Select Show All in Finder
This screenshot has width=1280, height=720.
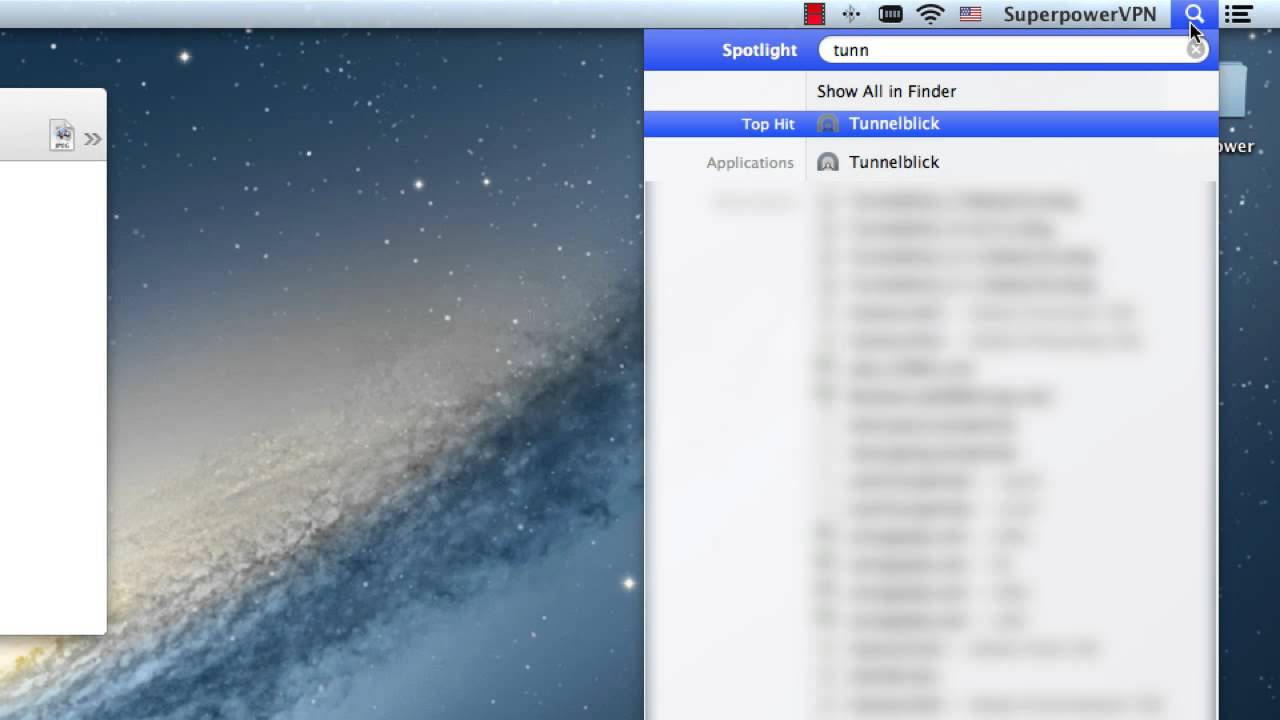coord(886,91)
